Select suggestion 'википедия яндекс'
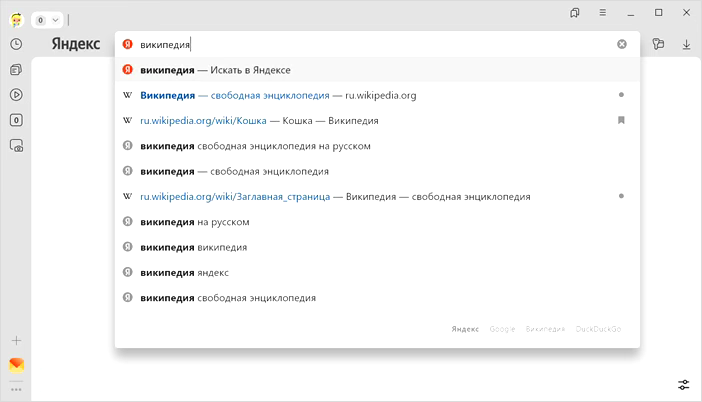Viewport: 702px width, 402px height. tap(185, 272)
